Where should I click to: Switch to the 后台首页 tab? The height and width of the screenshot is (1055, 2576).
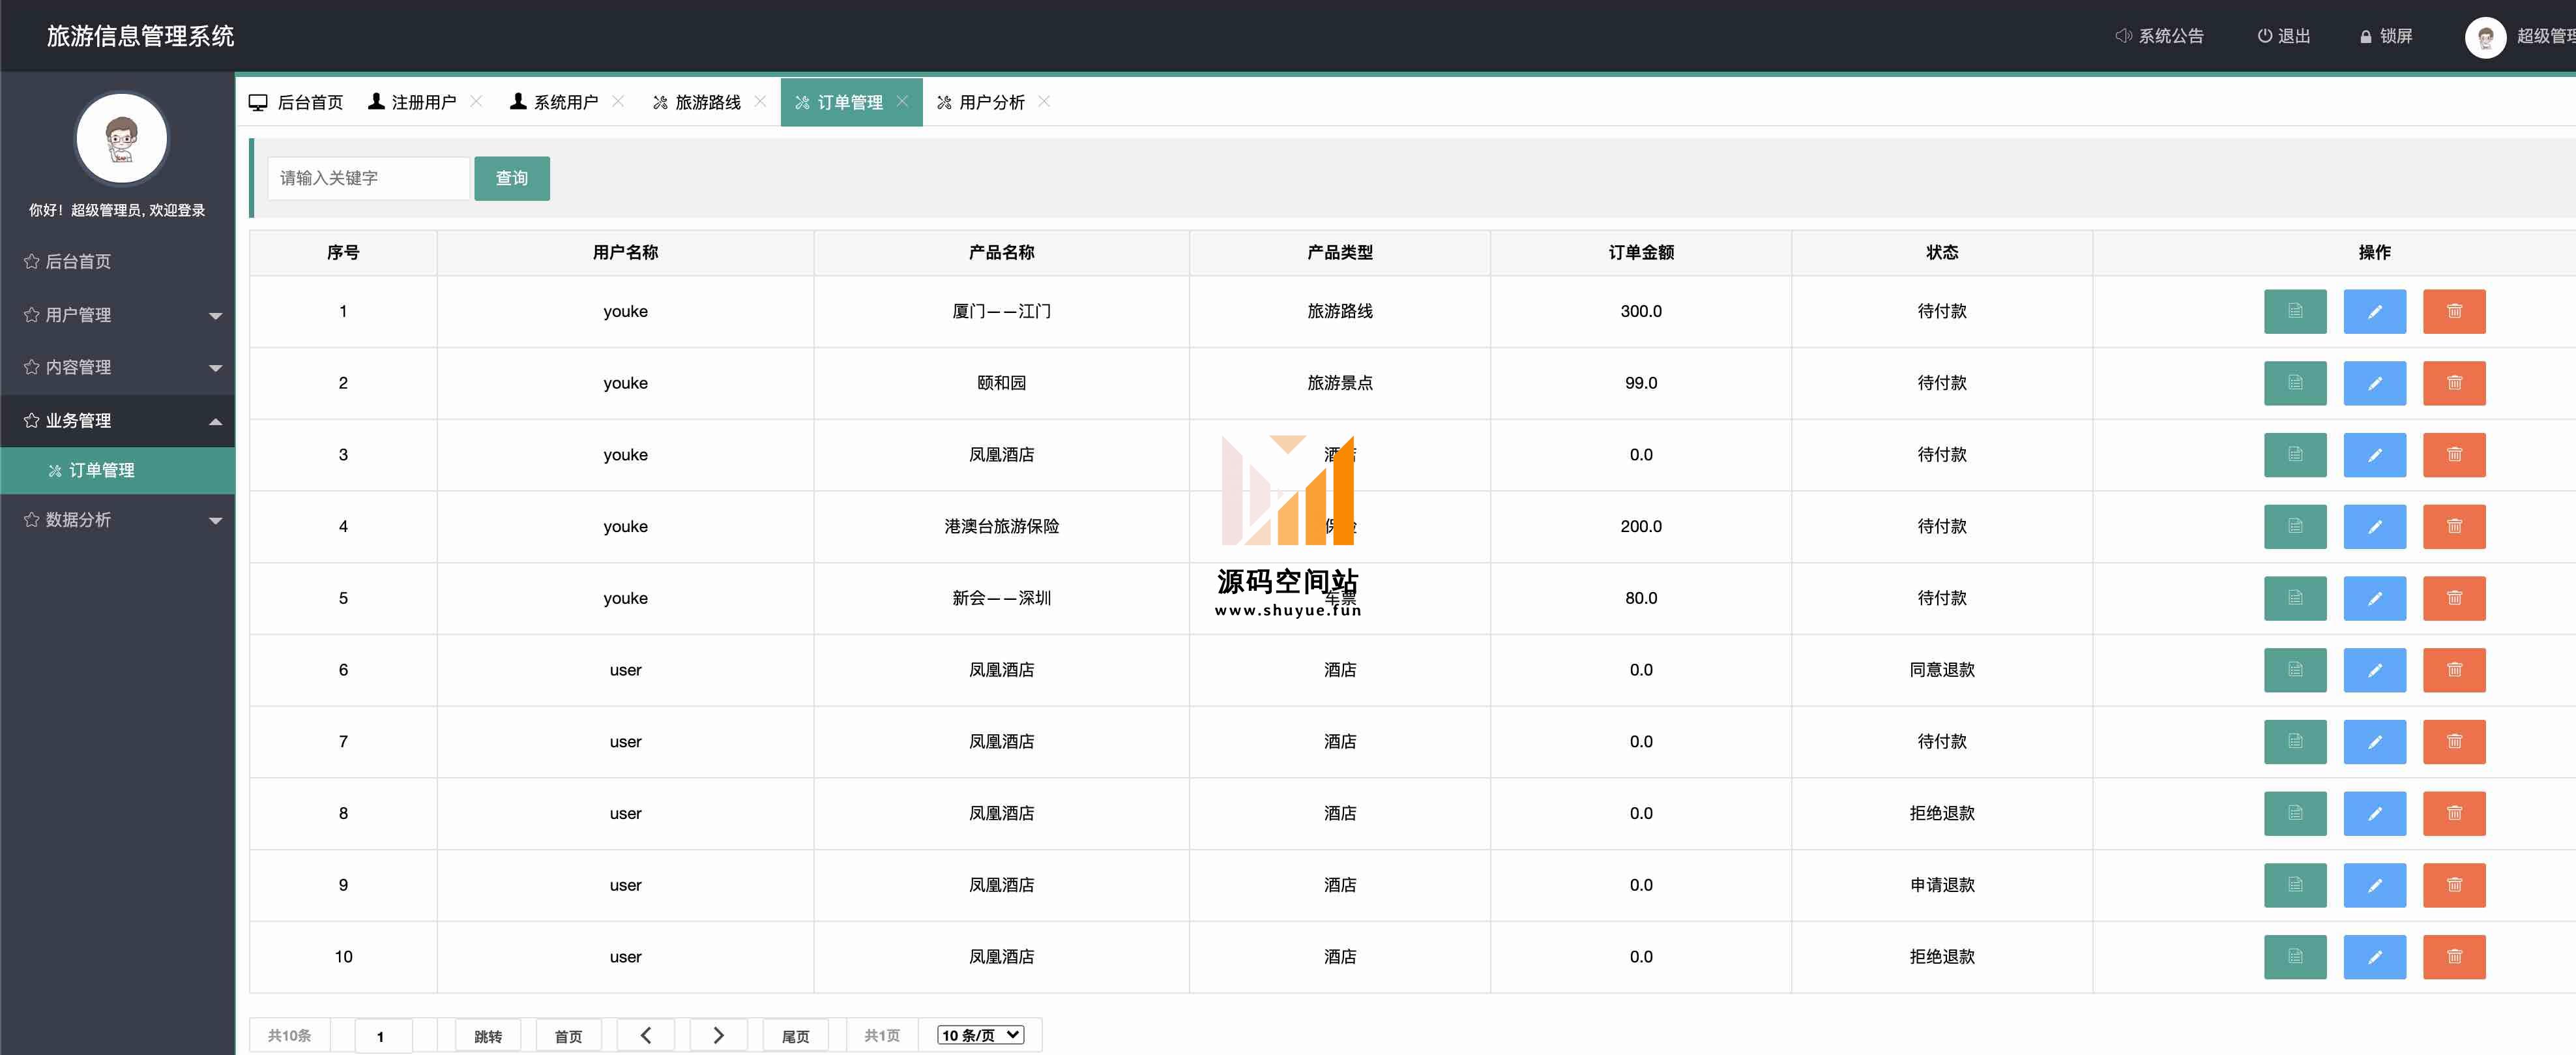tap(296, 102)
